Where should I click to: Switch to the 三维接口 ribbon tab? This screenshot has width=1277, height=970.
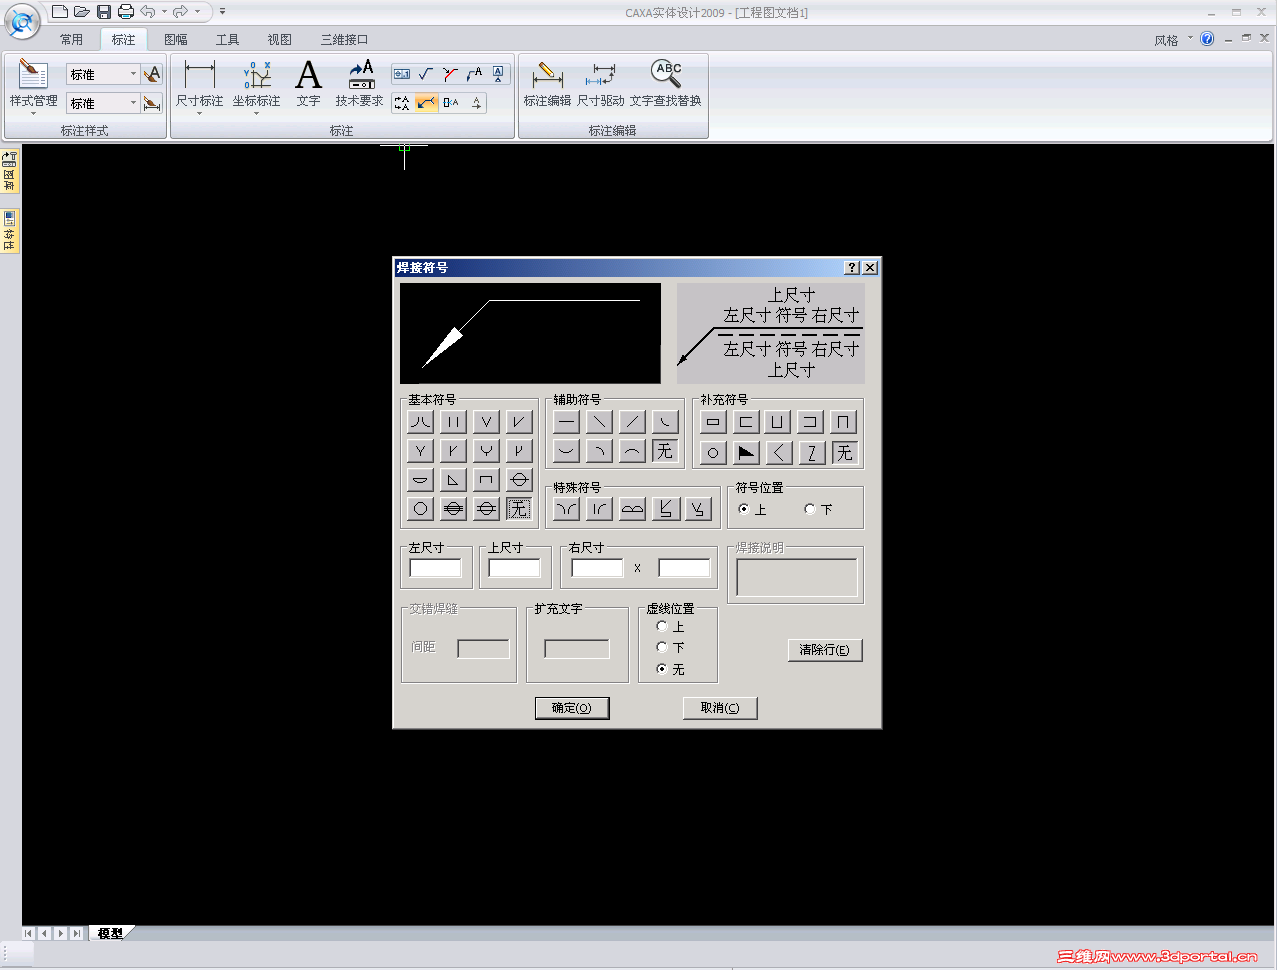click(344, 40)
